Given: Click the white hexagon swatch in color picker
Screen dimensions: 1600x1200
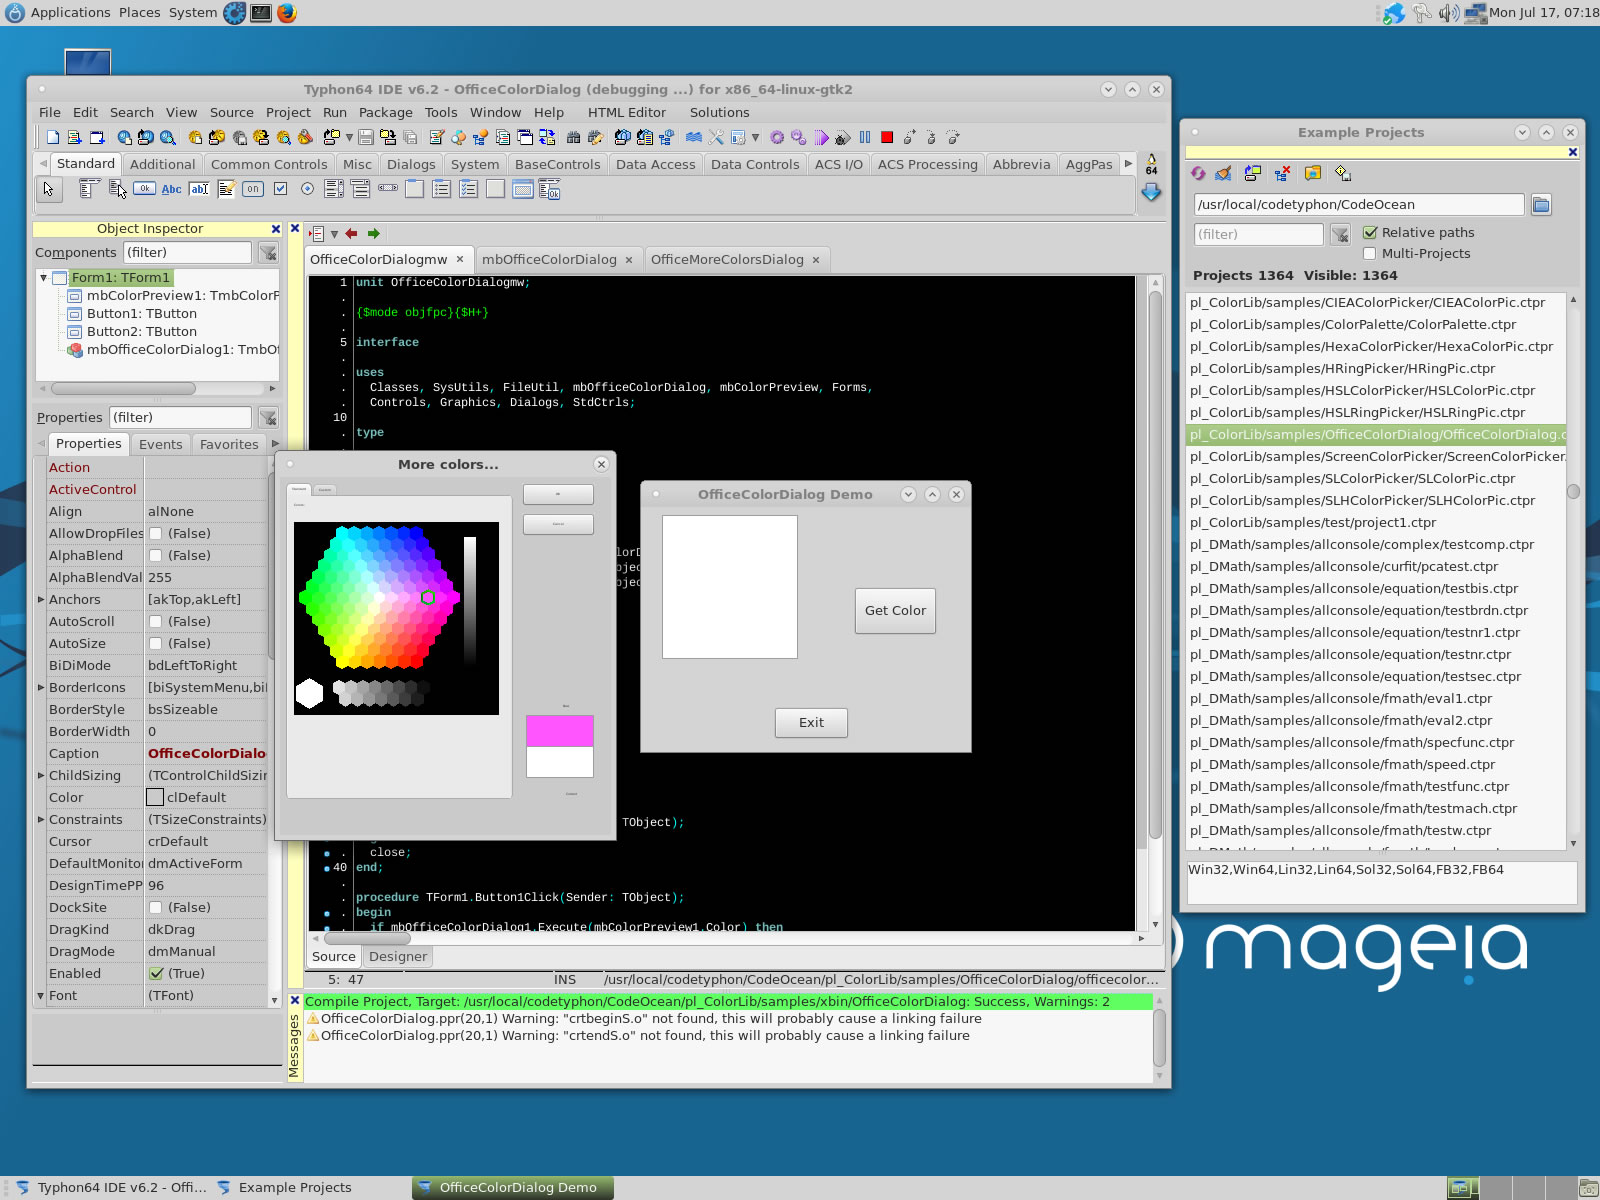Looking at the screenshot, I should pyautogui.click(x=310, y=693).
